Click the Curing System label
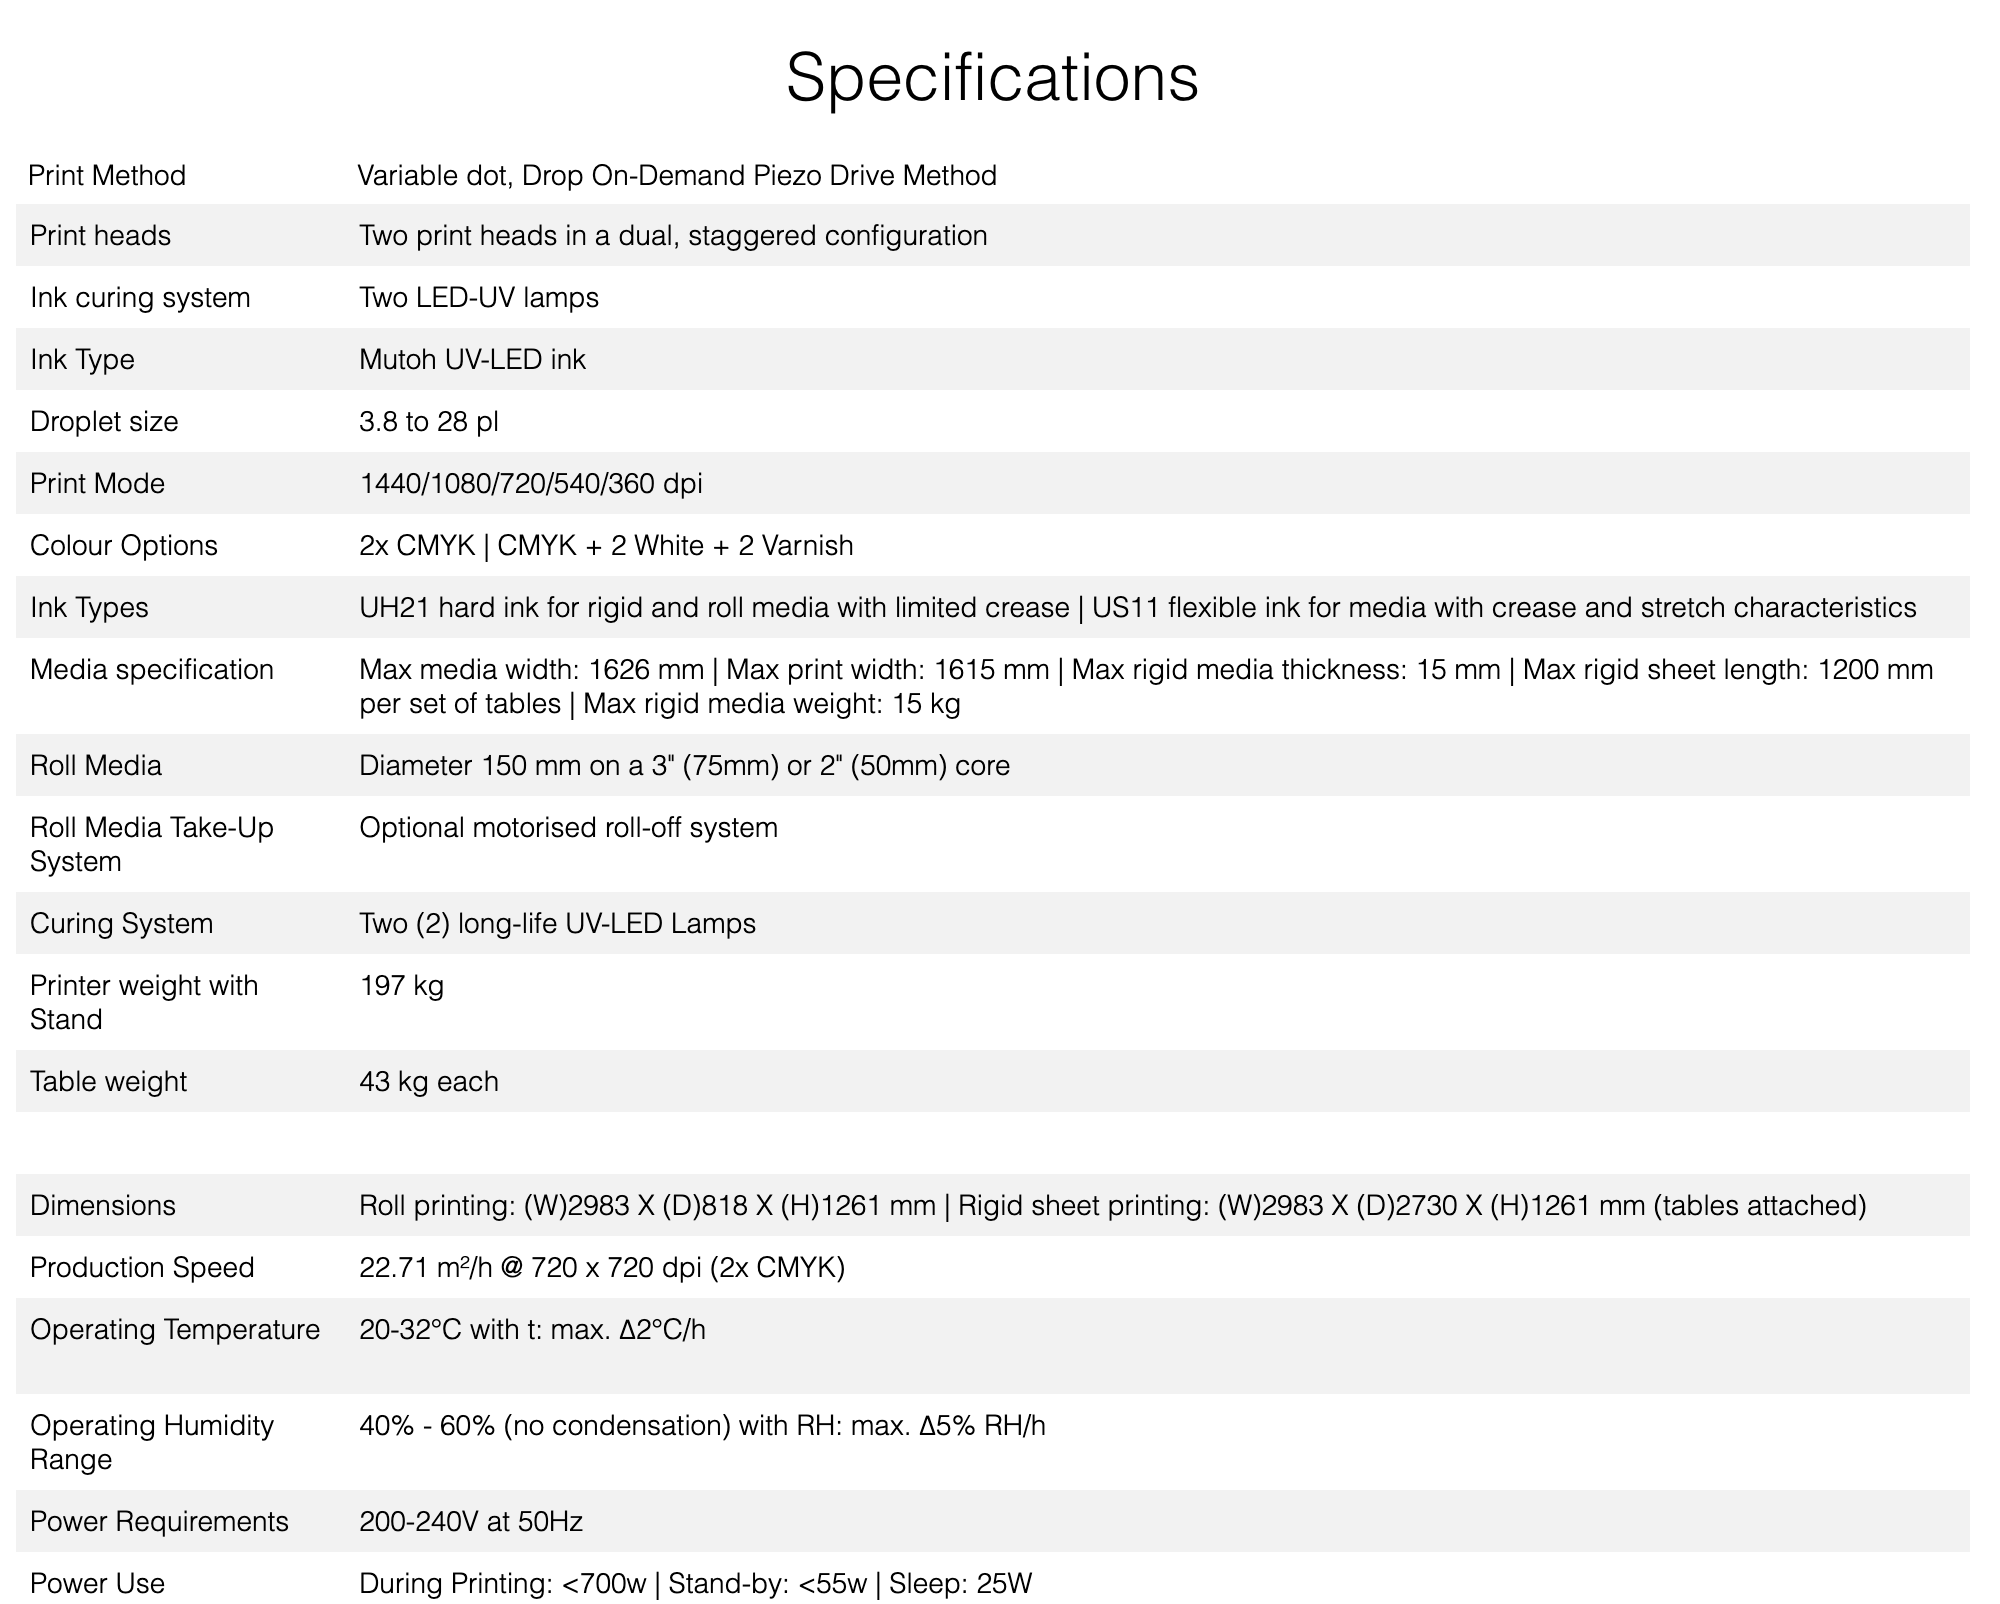Viewport: 2000px width, 1604px height. [121, 924]
